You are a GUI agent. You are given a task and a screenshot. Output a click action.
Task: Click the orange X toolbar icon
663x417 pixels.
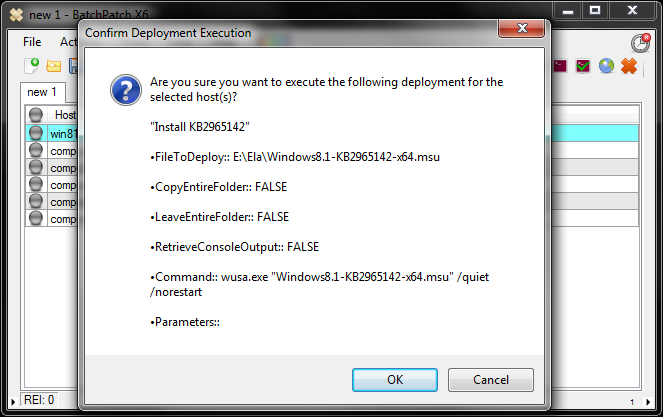[x=629, y=66]
